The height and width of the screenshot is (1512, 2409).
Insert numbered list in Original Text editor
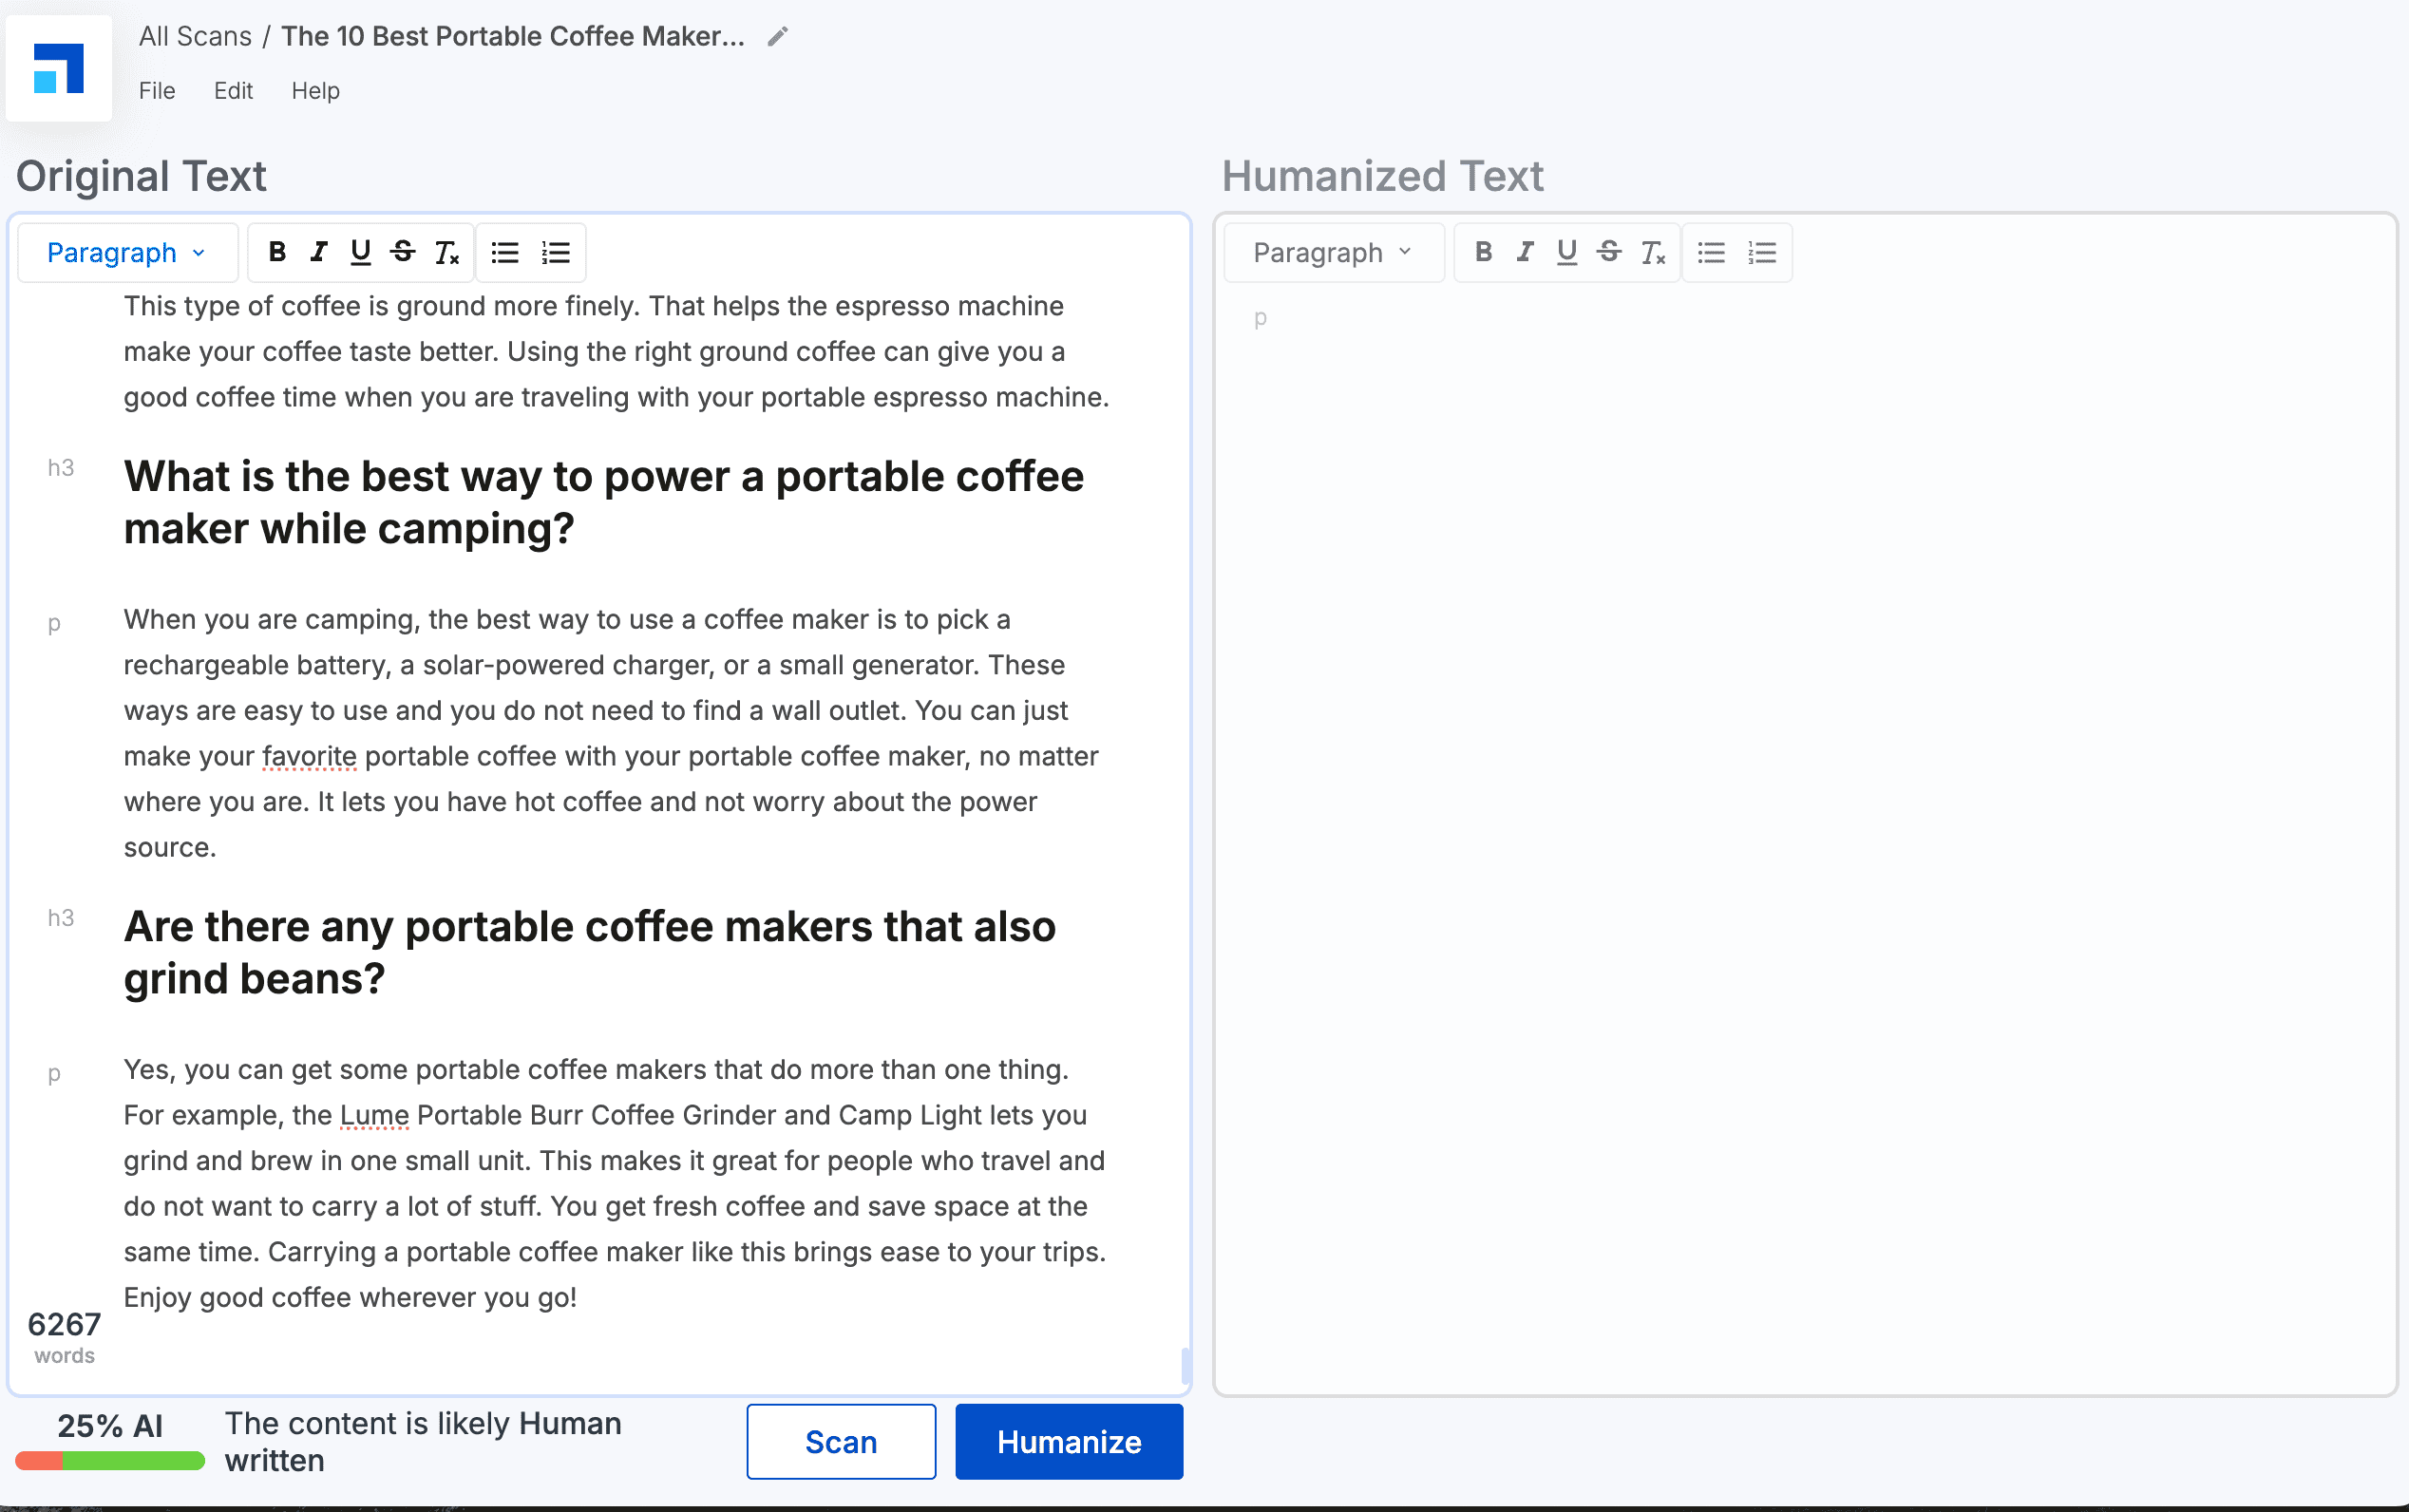(556, 252)
